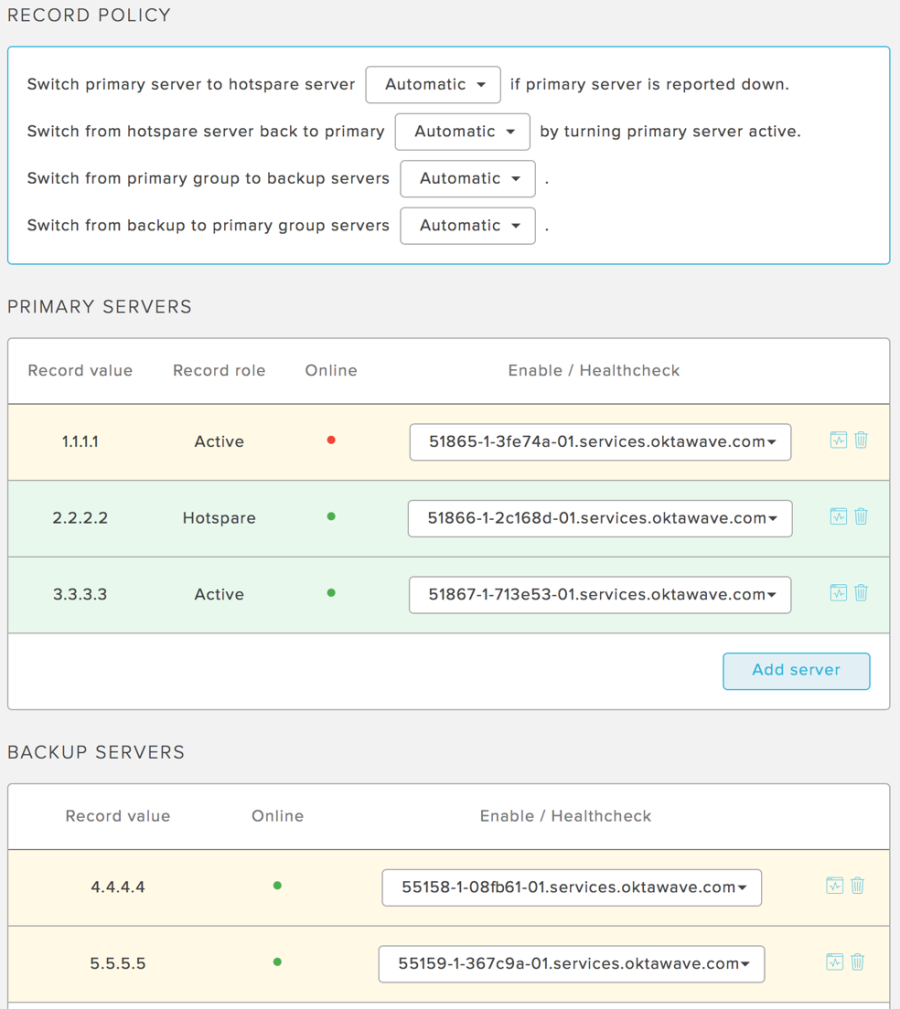Click the red offline status dot for 1.1.1.1

point(331,440)
